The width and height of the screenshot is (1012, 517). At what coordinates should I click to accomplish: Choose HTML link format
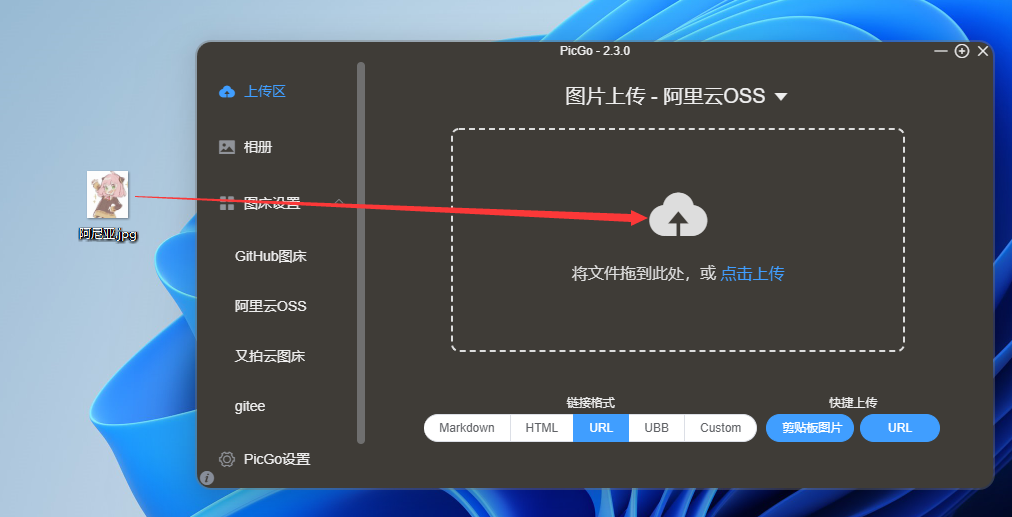pyautogui.click(x=541, y=428)
